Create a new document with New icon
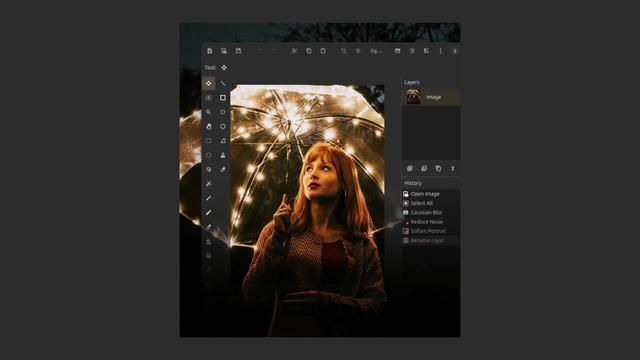 (x=209, y=51)
